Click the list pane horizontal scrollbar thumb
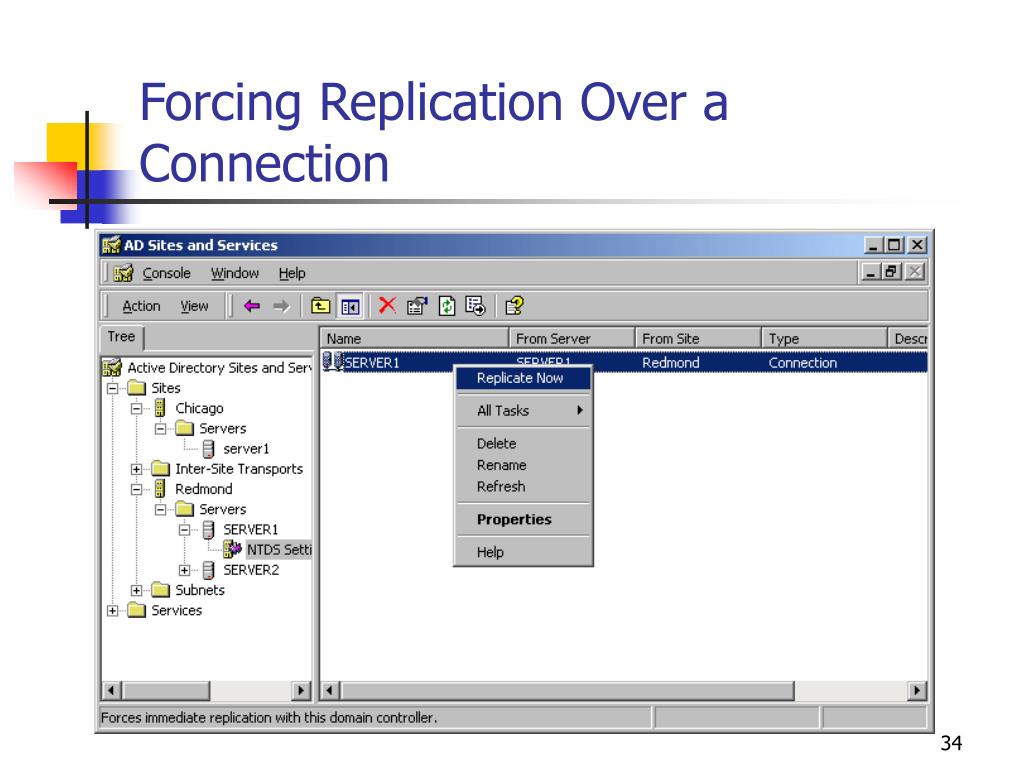The width and height of the screenshot is (1024, 768). [567, 690]
